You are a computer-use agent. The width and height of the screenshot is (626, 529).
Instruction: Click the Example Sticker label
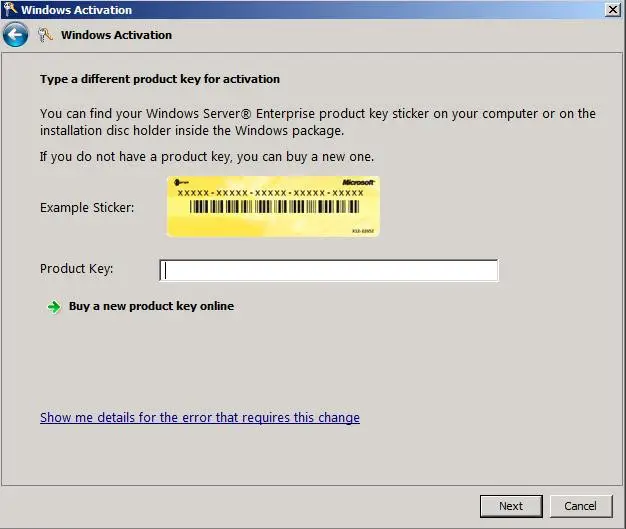[x=87, y=208]
